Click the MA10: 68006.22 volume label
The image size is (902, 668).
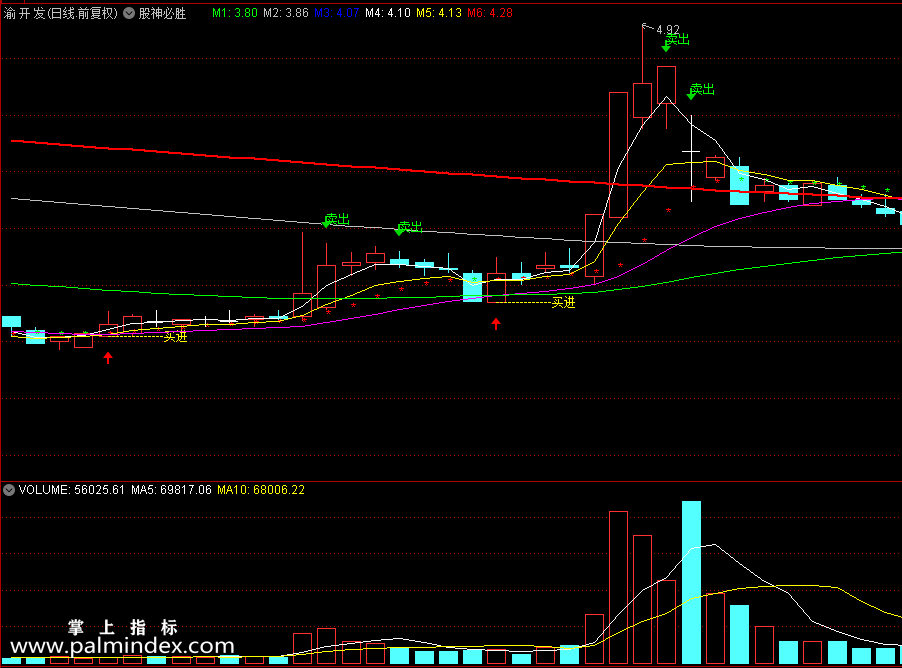point(261,490)
